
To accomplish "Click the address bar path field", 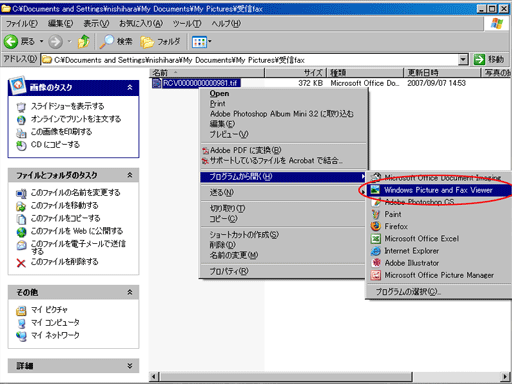I will click(249, 60).
